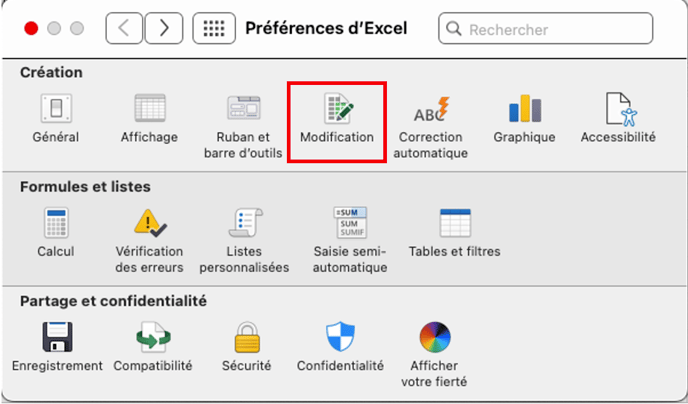Open the Calcul calculator preferences

point(54,222)
